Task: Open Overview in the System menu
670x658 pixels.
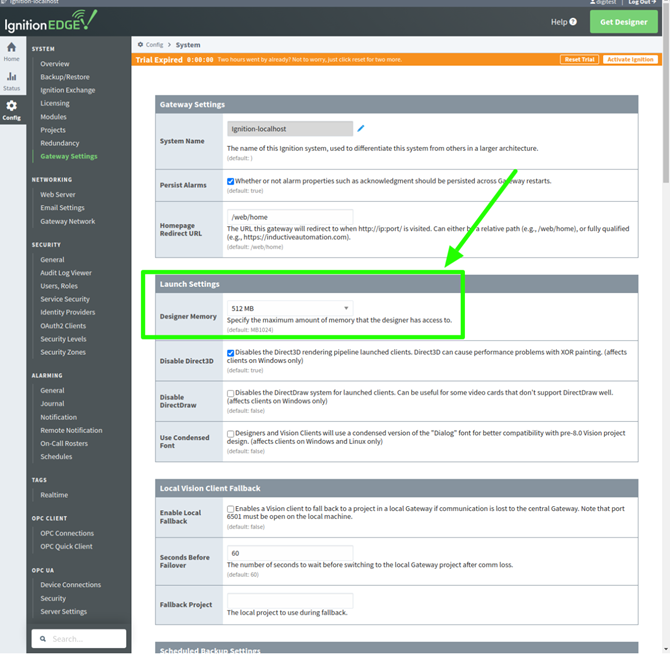Action: coord(55,64)
